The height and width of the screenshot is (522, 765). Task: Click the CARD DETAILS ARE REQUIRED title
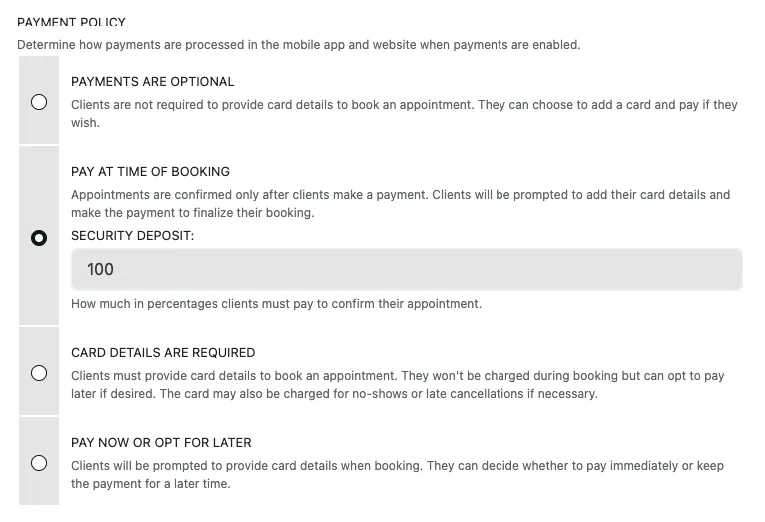[x=163, y=353]
